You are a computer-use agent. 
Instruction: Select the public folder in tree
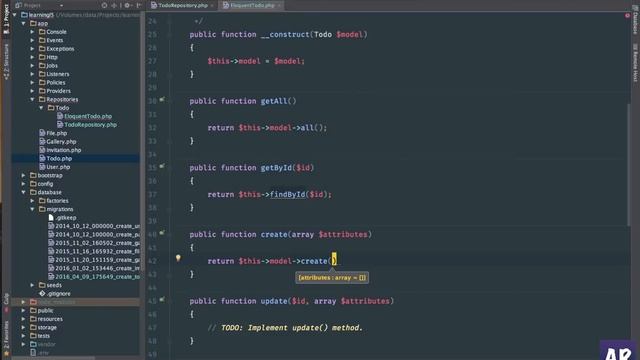tap(45, 311)
